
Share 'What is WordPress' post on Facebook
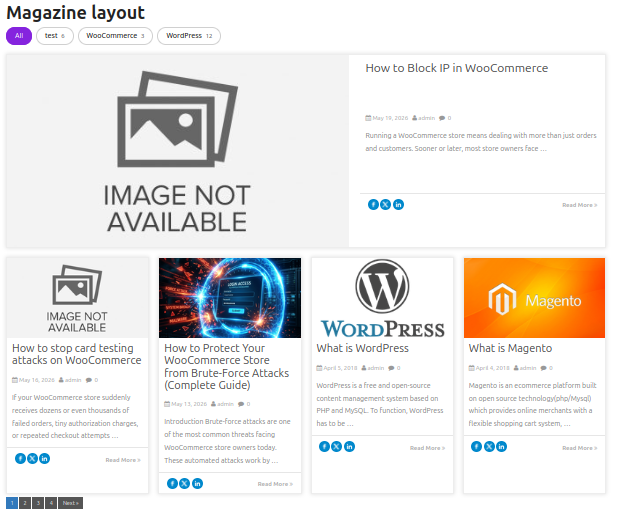(324, 446)
